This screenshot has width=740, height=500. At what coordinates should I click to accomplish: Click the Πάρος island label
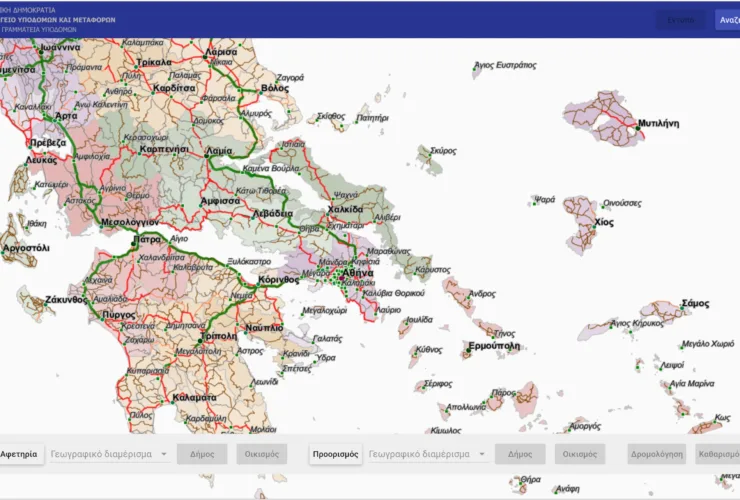click(x=504, y=393)
